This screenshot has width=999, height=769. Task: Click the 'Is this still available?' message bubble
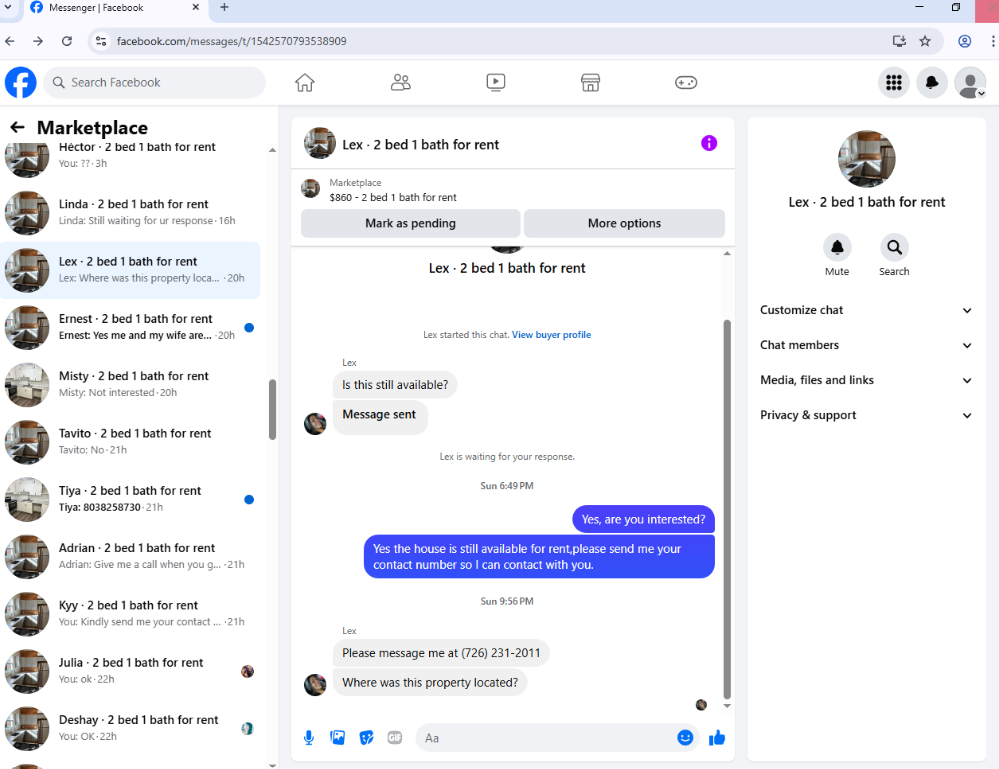click(395, 385)
